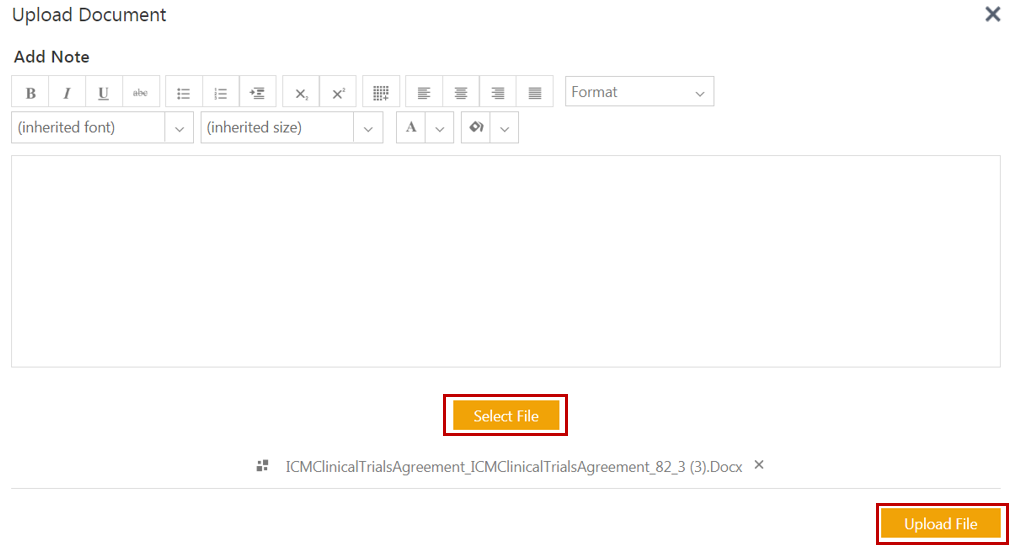The image size is (1023, 555).
Task: Toggle italic text style
Action: click(x=67, y=93)
